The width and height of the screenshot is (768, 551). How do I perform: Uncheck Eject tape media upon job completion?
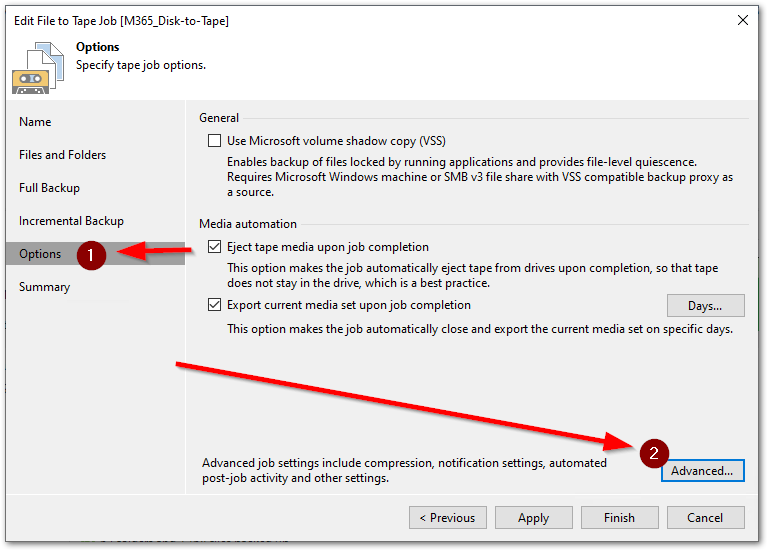coord(214,247)
